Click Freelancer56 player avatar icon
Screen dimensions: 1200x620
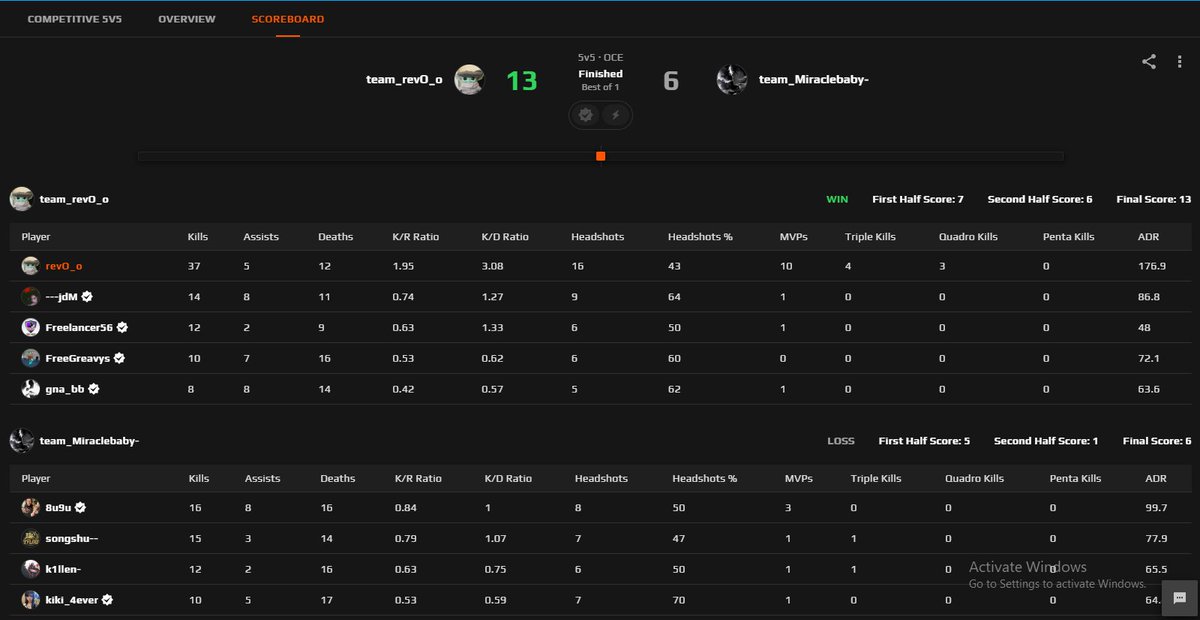tap(31, 327)
